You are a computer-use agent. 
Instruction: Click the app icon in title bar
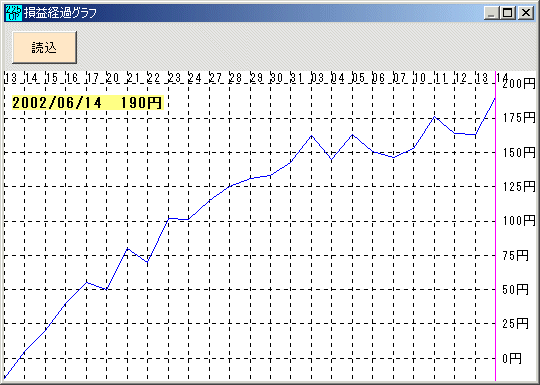click(x=14, y=13)
